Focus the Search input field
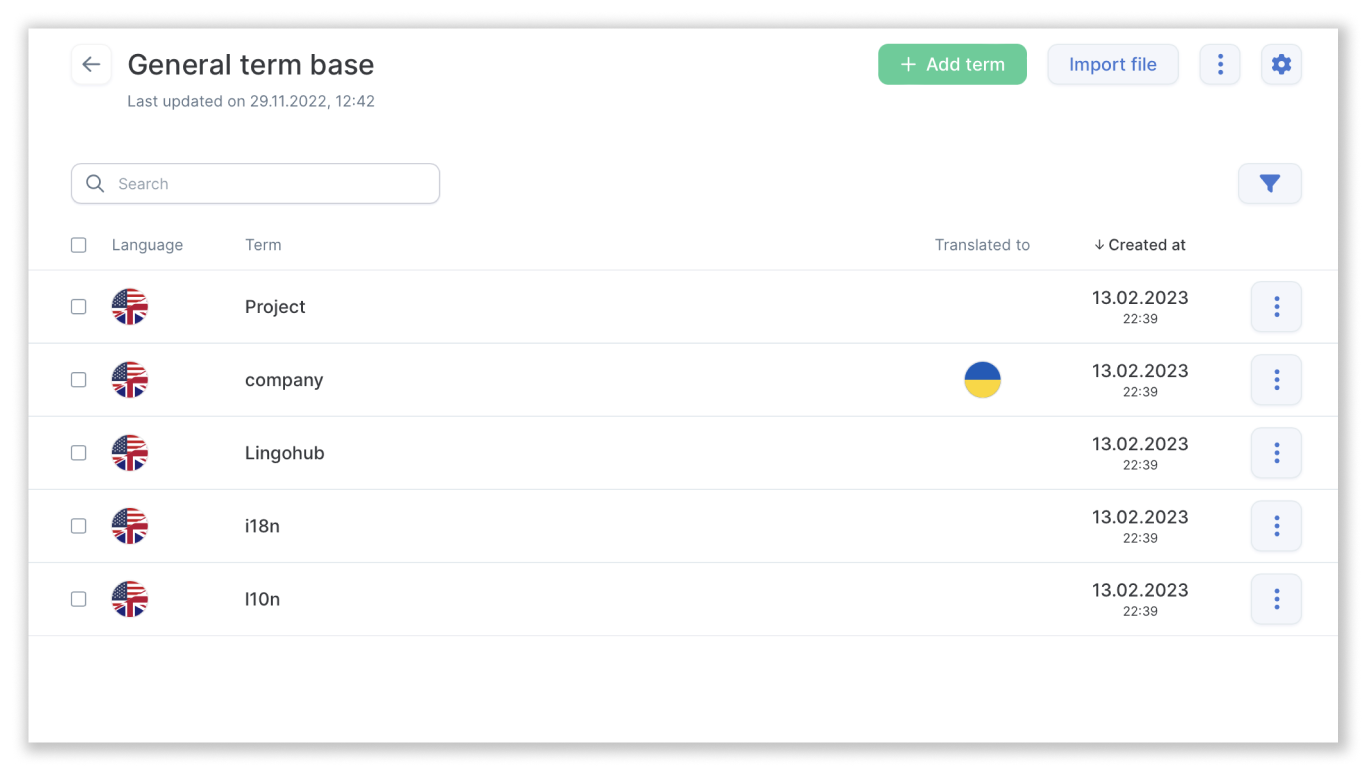The width and height of the screenshot is (1367, 771). pos(255,184)
